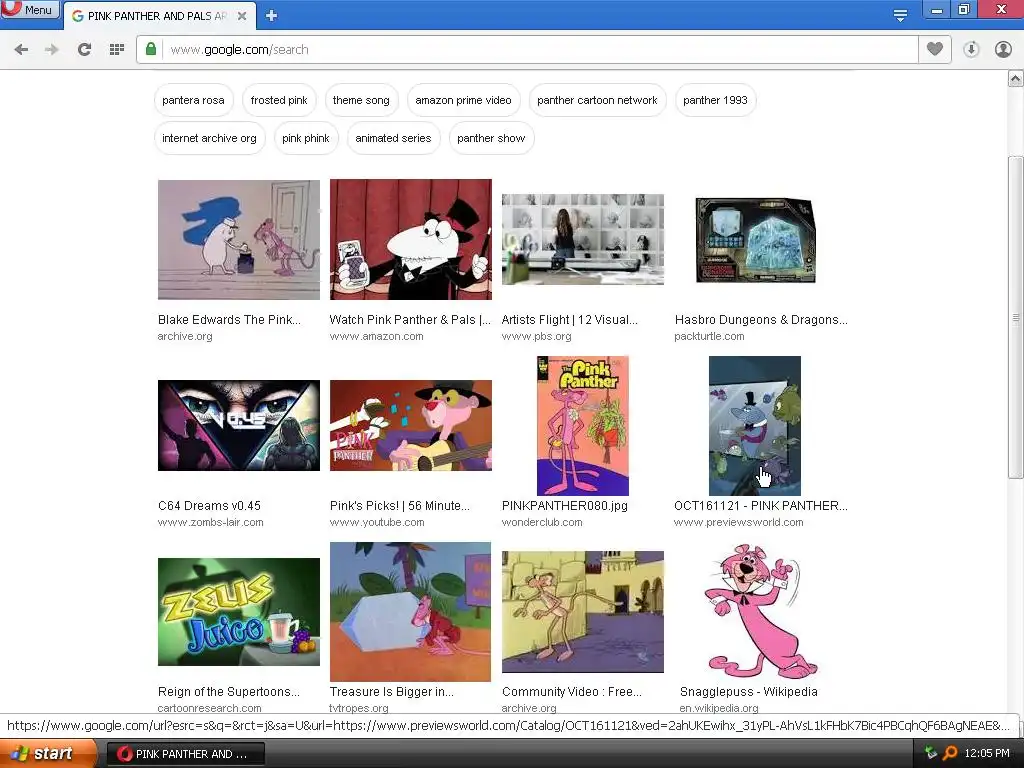Screen dimensions: 1024x768
Task: Click the network connection tray icon
Action: click(x=931, y=753)
